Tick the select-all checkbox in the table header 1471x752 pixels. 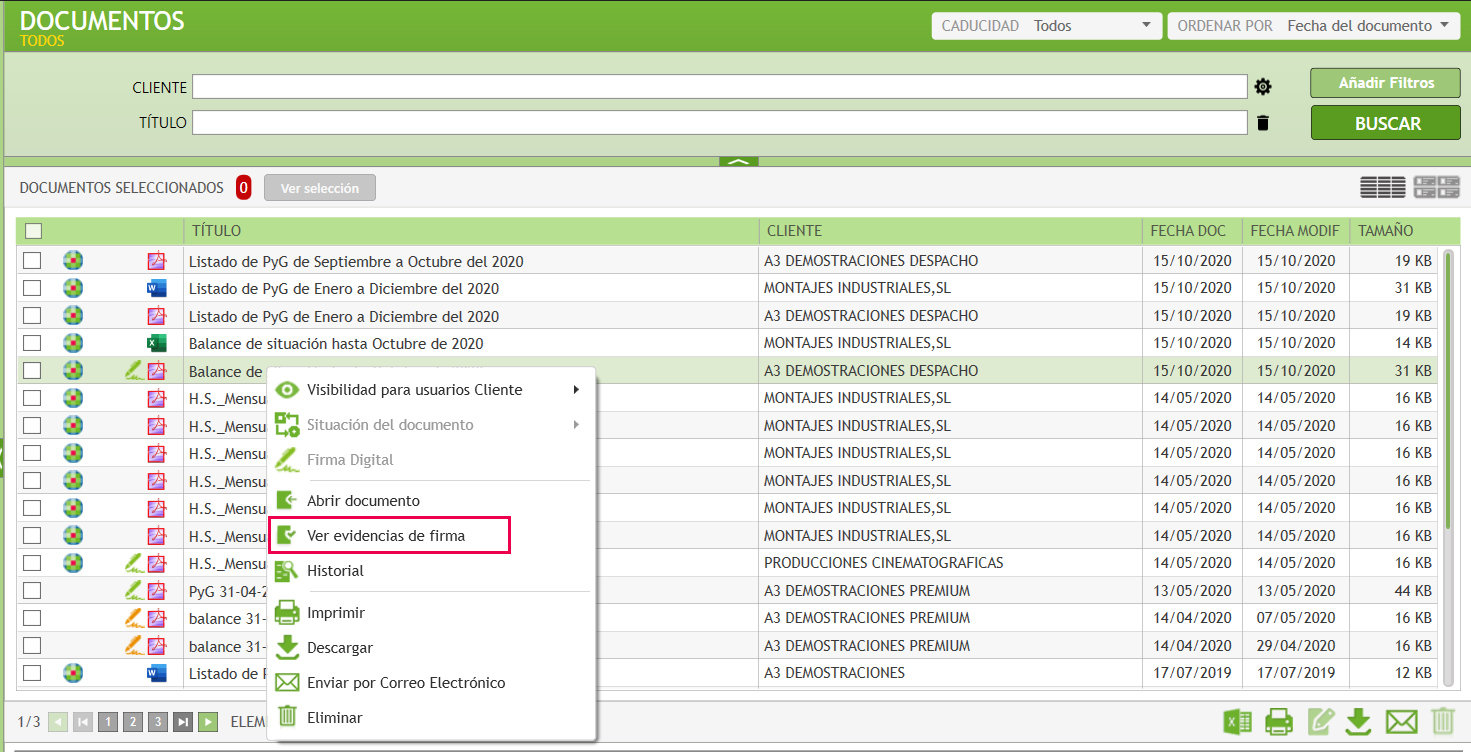point(33,231)
